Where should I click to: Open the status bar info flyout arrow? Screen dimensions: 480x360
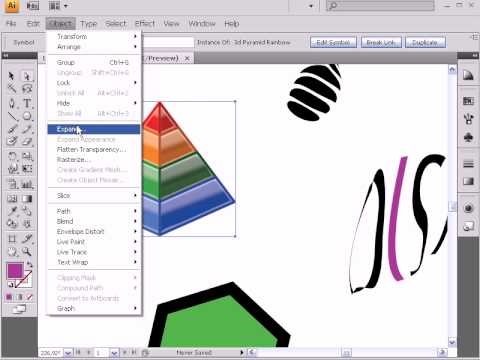pyautogui.click(x=242, y=352)
